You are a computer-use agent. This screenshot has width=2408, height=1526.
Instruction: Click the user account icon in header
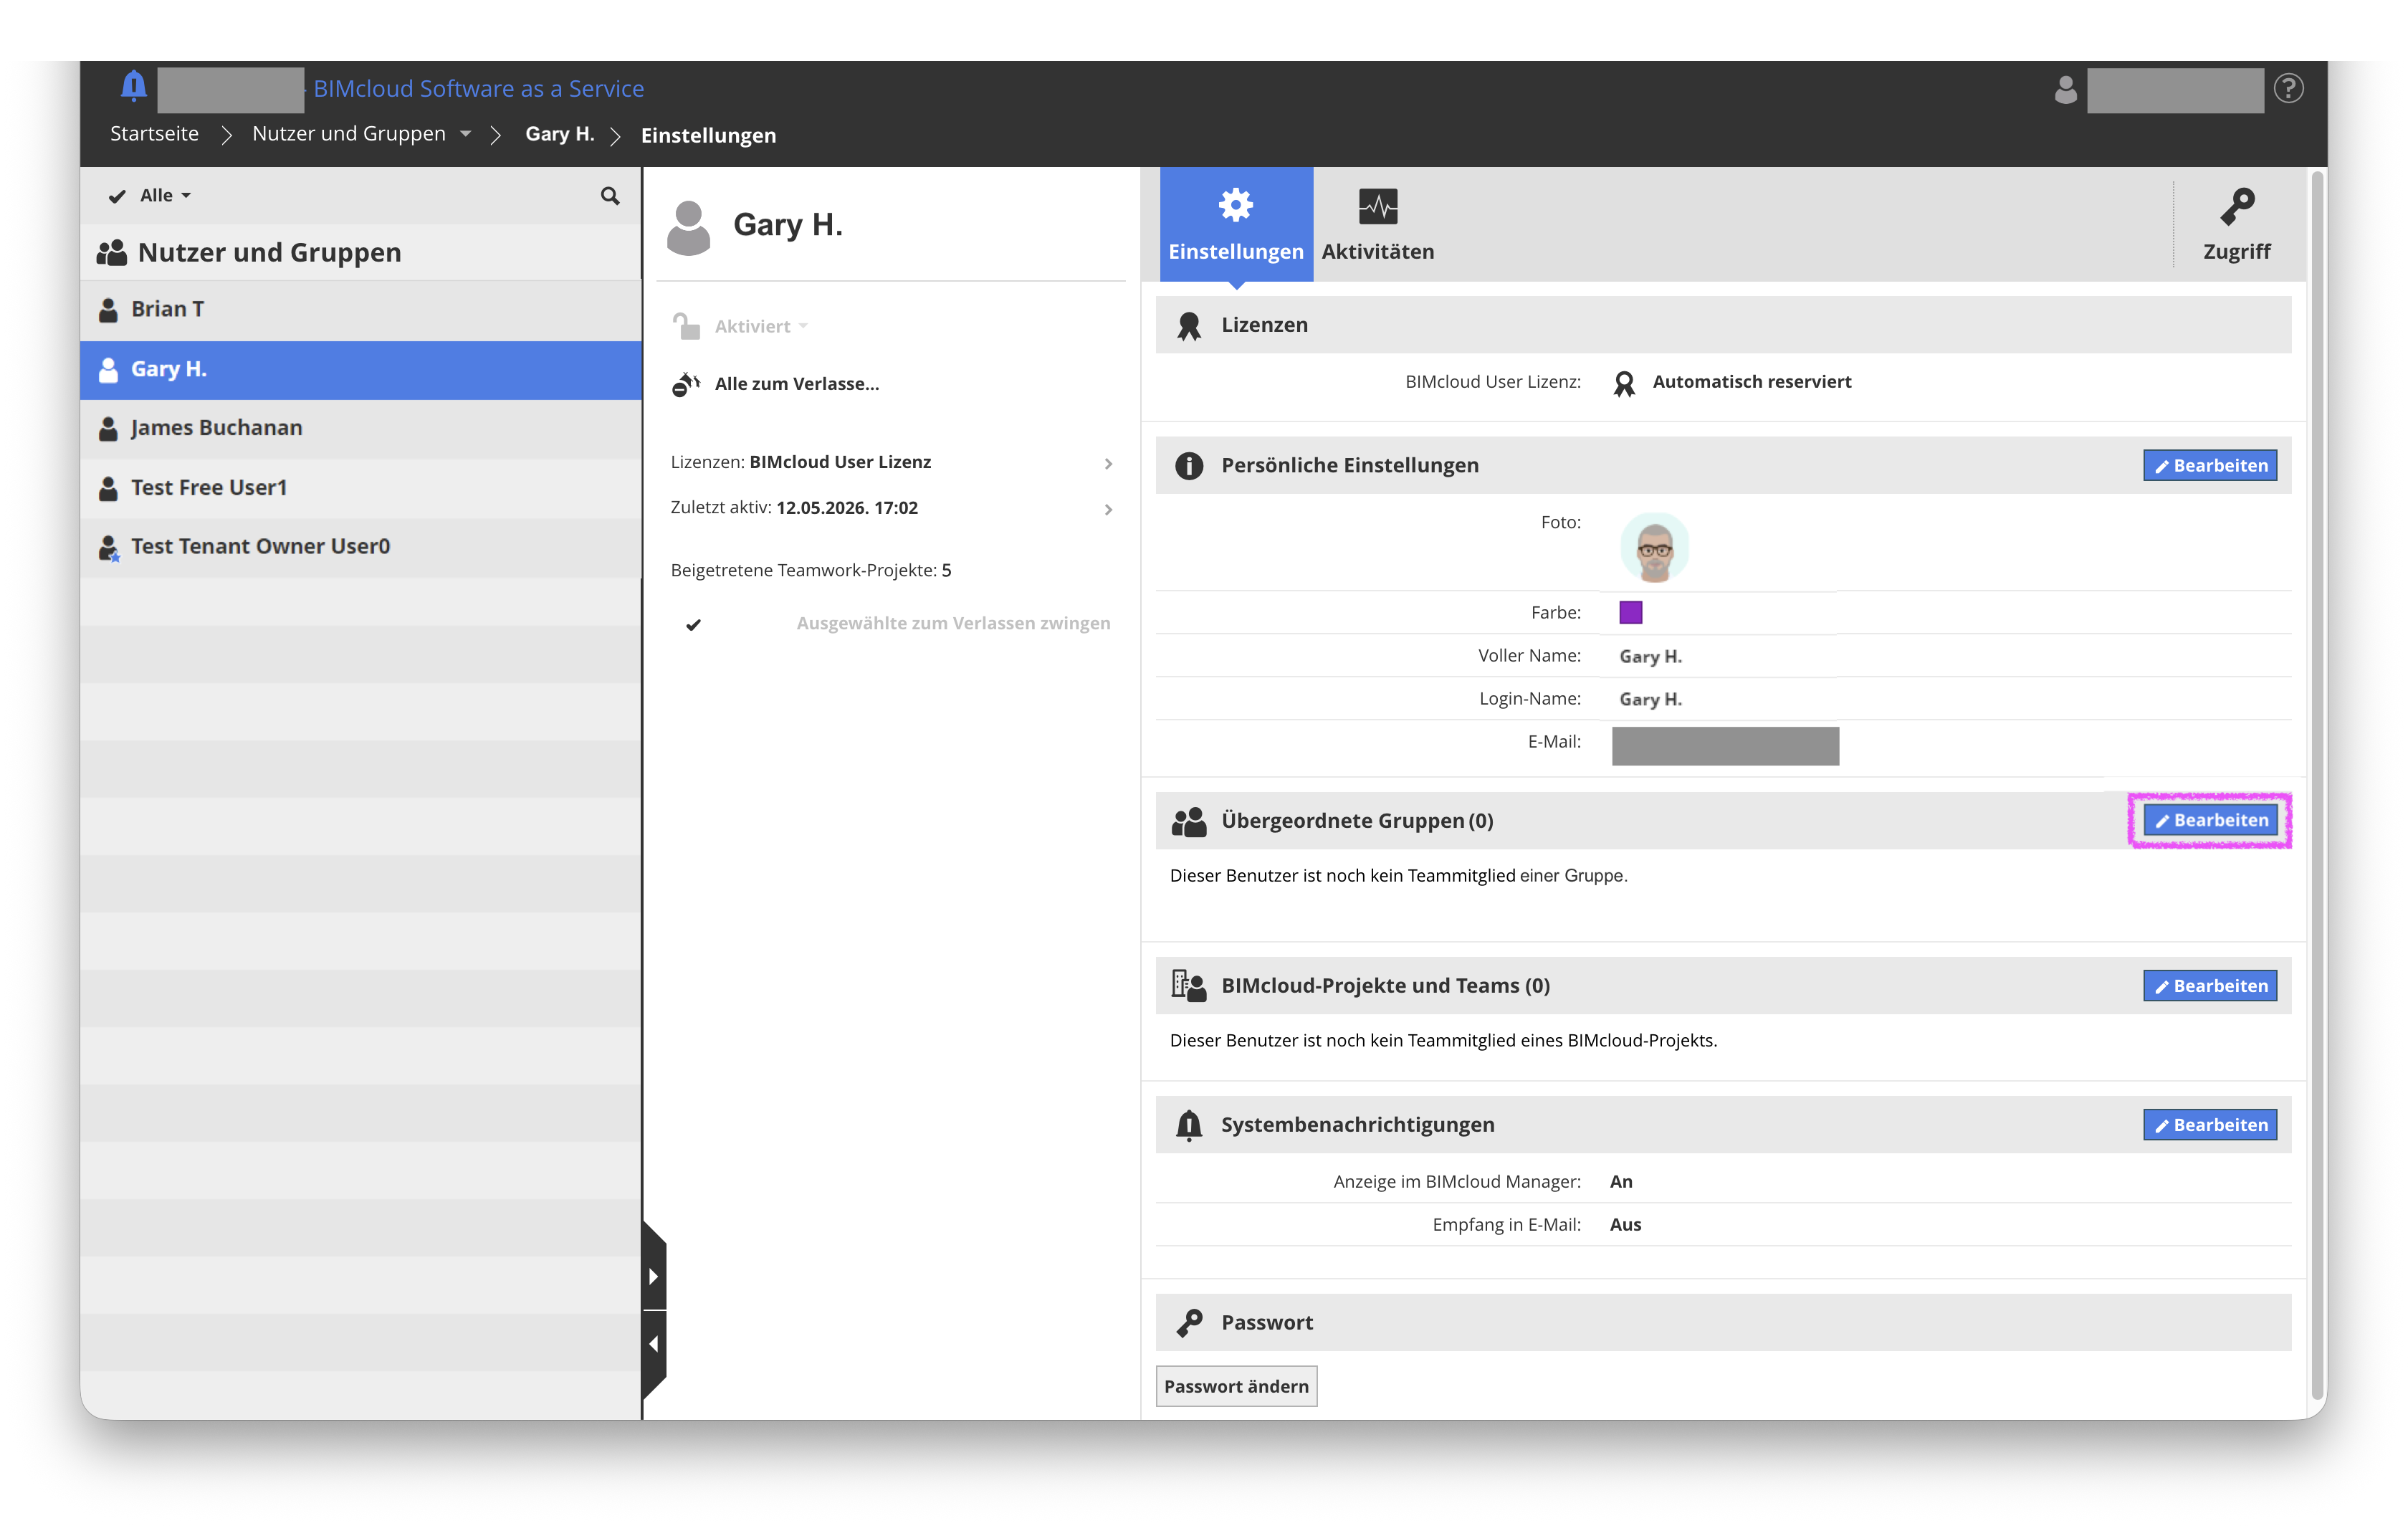pyautogui.click(x=2066, y=90)
